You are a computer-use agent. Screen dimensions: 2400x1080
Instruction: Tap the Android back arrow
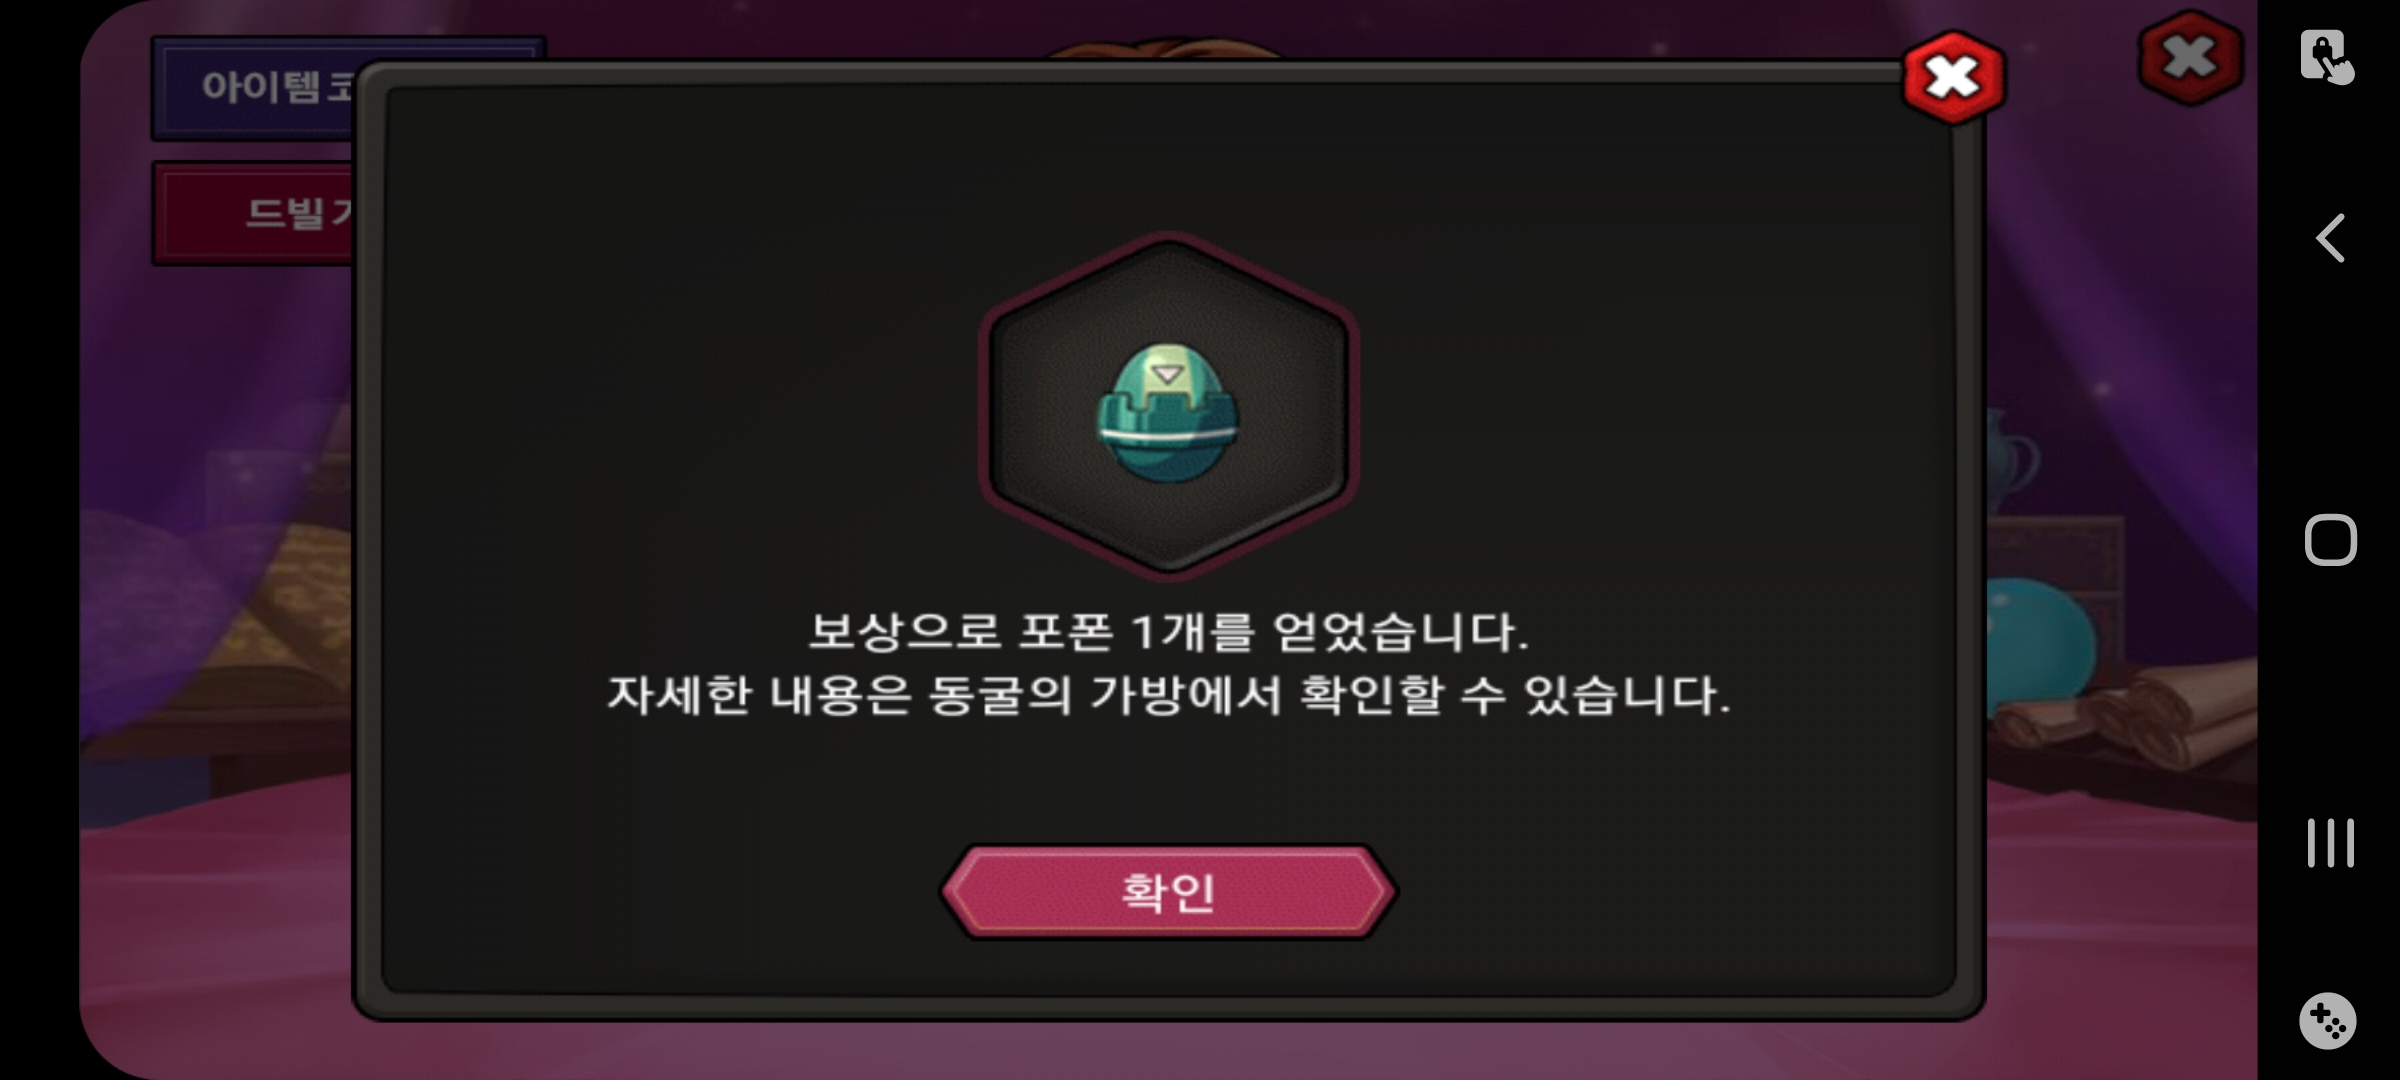coord(2330,238)
